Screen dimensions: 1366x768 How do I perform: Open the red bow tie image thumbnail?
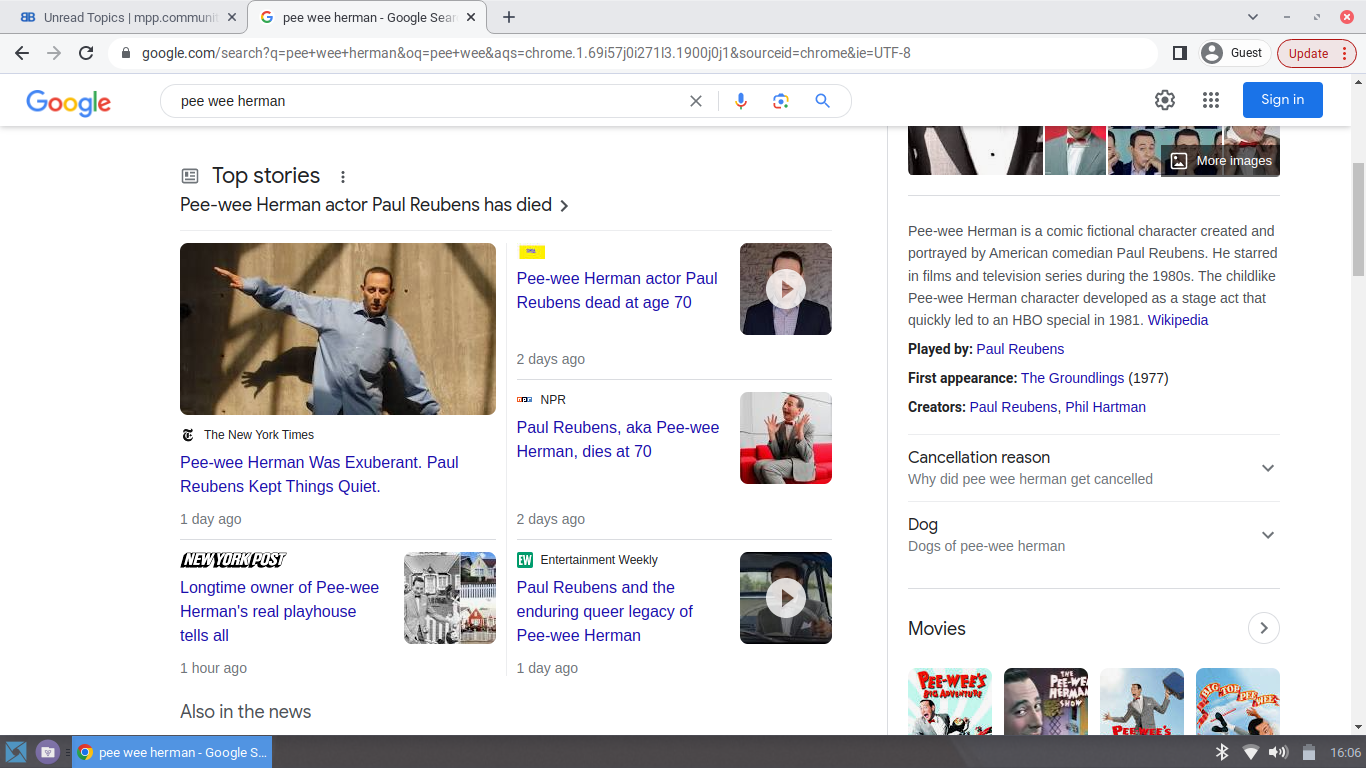(1075, 150)
